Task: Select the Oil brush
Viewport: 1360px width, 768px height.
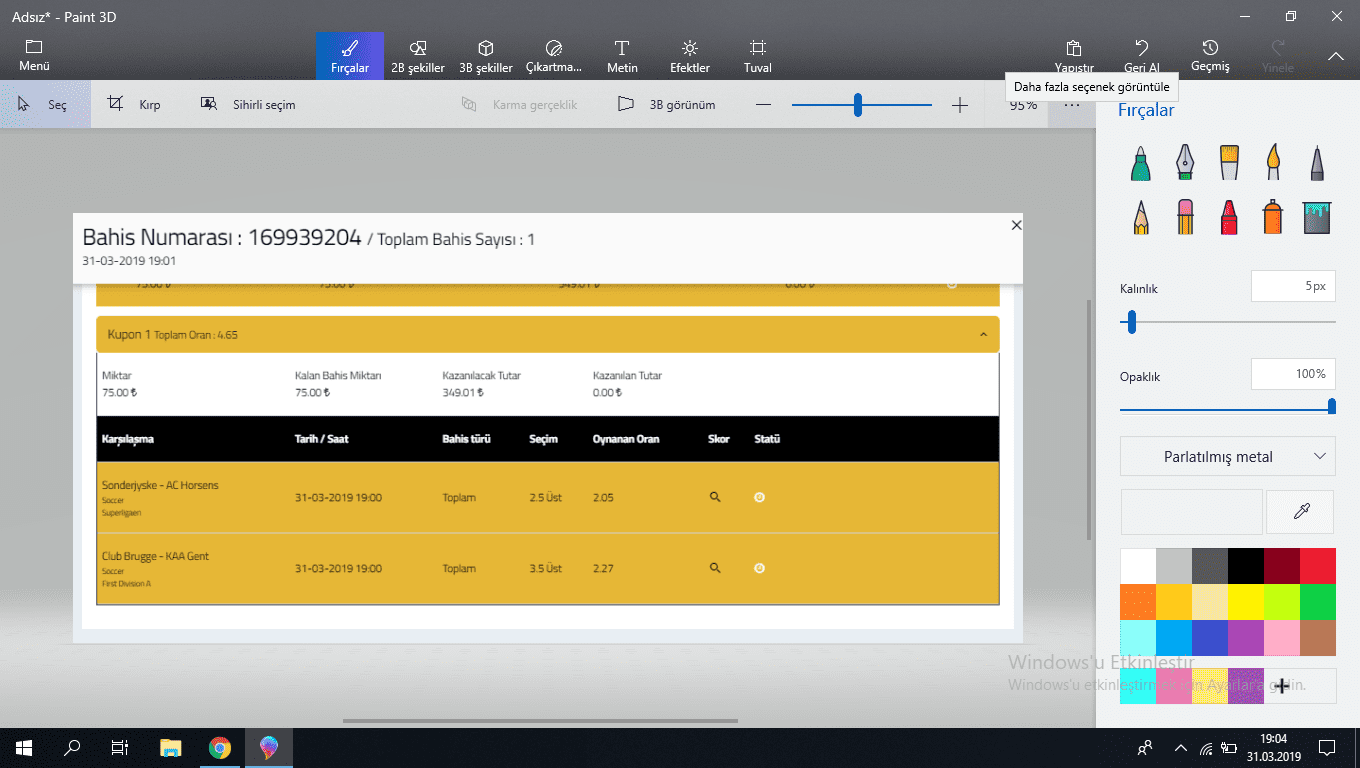Action: click(1229, 163)
